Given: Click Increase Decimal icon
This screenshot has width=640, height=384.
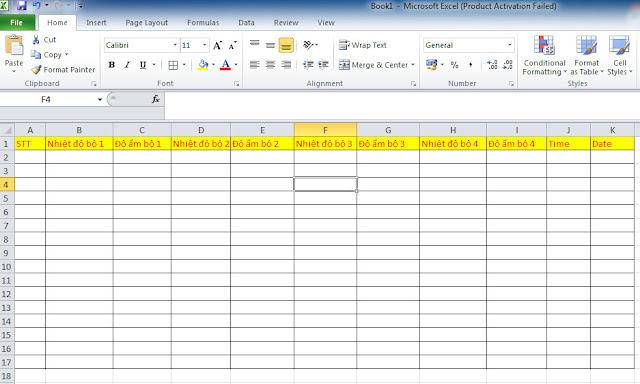Looking at the screenshot, I should click(x=492, y=64).
